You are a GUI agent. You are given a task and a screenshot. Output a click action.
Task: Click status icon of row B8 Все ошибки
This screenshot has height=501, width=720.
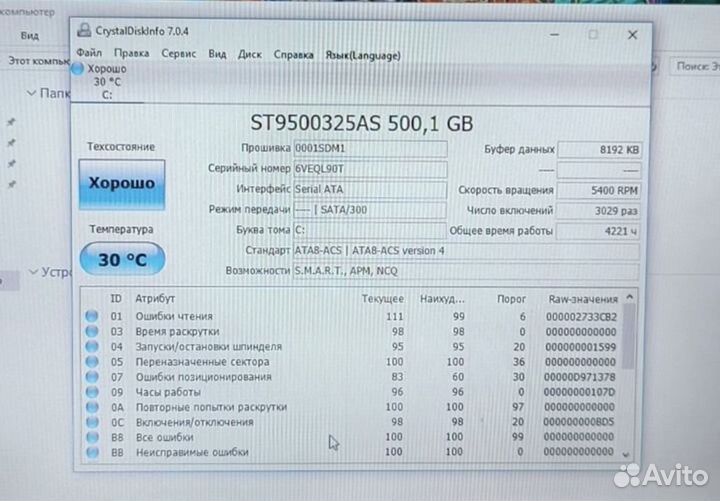tap(92, 437)
